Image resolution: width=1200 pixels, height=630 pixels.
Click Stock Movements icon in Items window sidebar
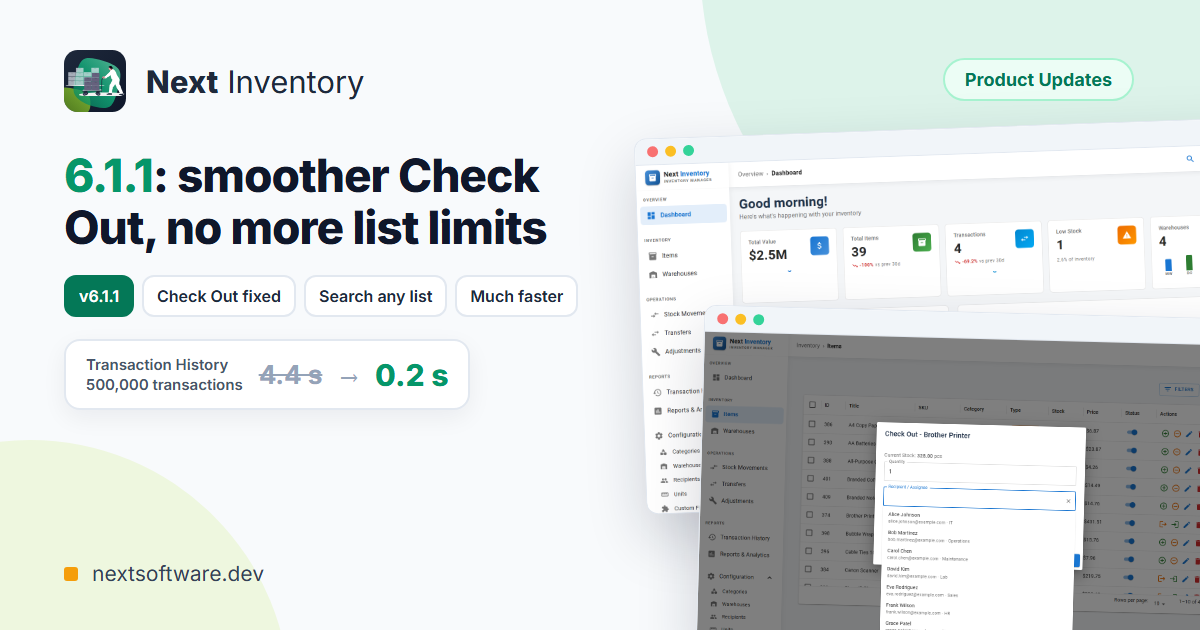pos(713,467)
